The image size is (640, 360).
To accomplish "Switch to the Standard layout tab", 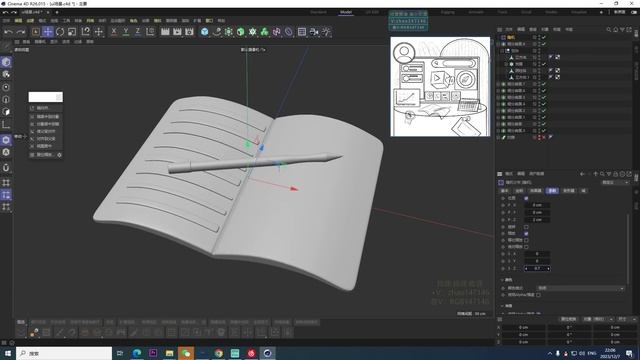I will coord(318,12).
